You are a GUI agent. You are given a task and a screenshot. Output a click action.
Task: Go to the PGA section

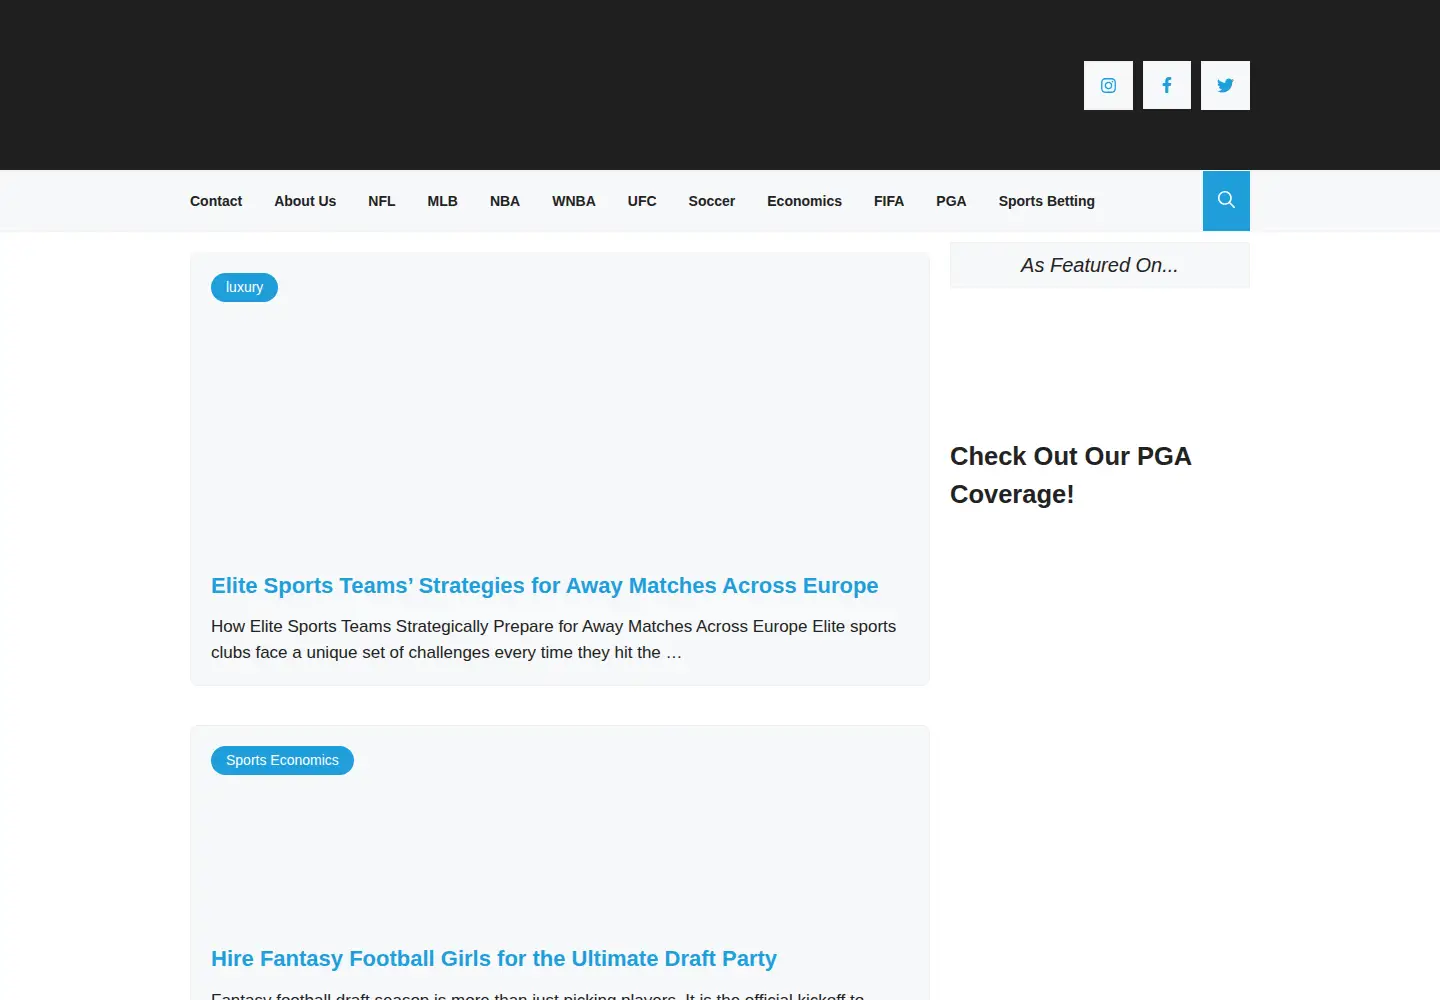tap(951, 201)
